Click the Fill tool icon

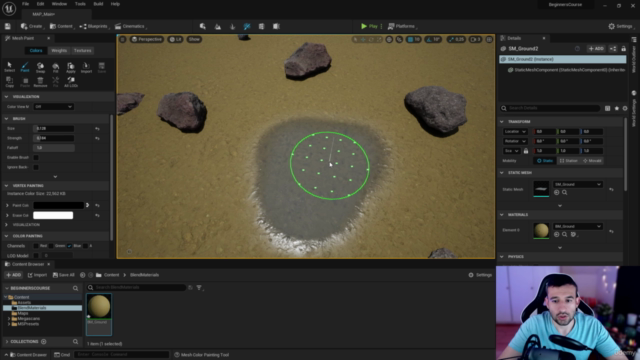[56, 67]
